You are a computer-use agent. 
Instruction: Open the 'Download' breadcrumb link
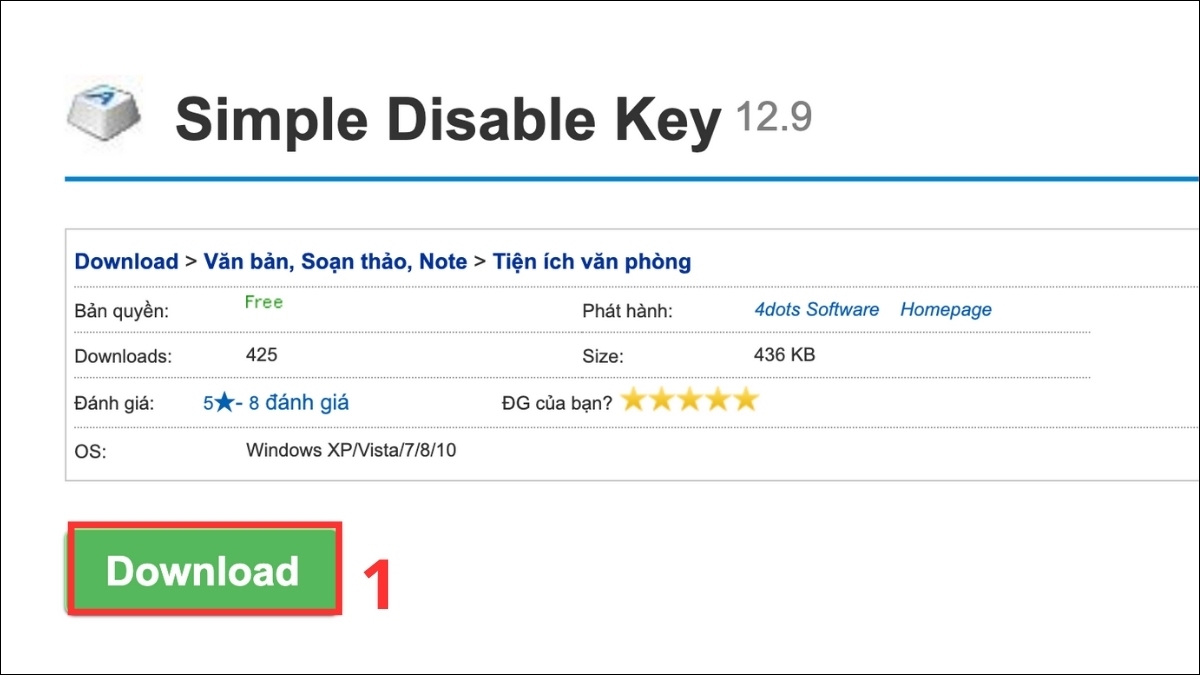pyautogui.click(x=127, y=261)
